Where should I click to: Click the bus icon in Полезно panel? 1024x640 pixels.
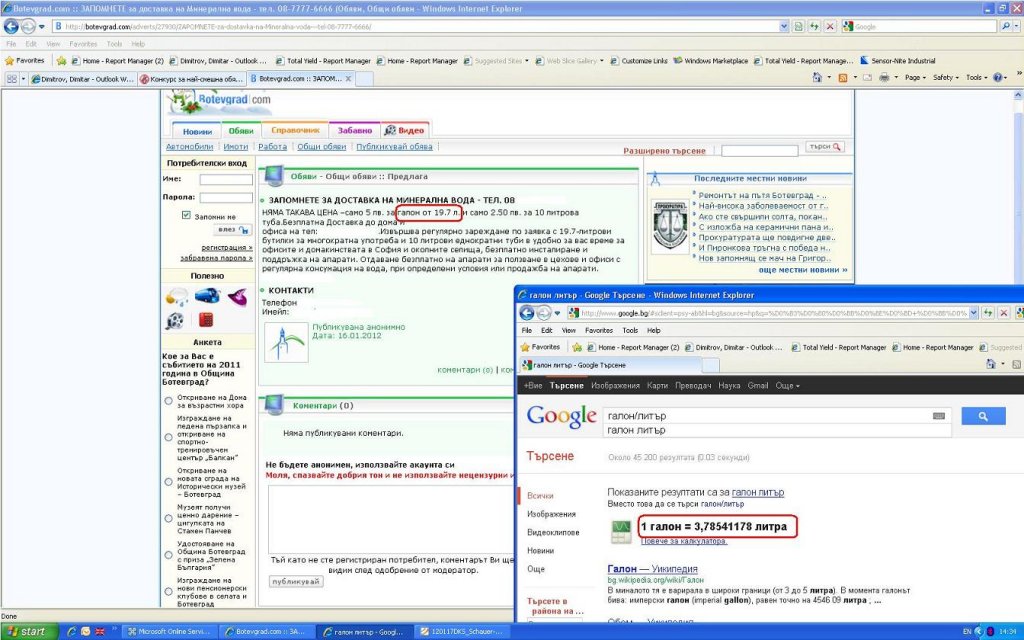coord(207,296)
